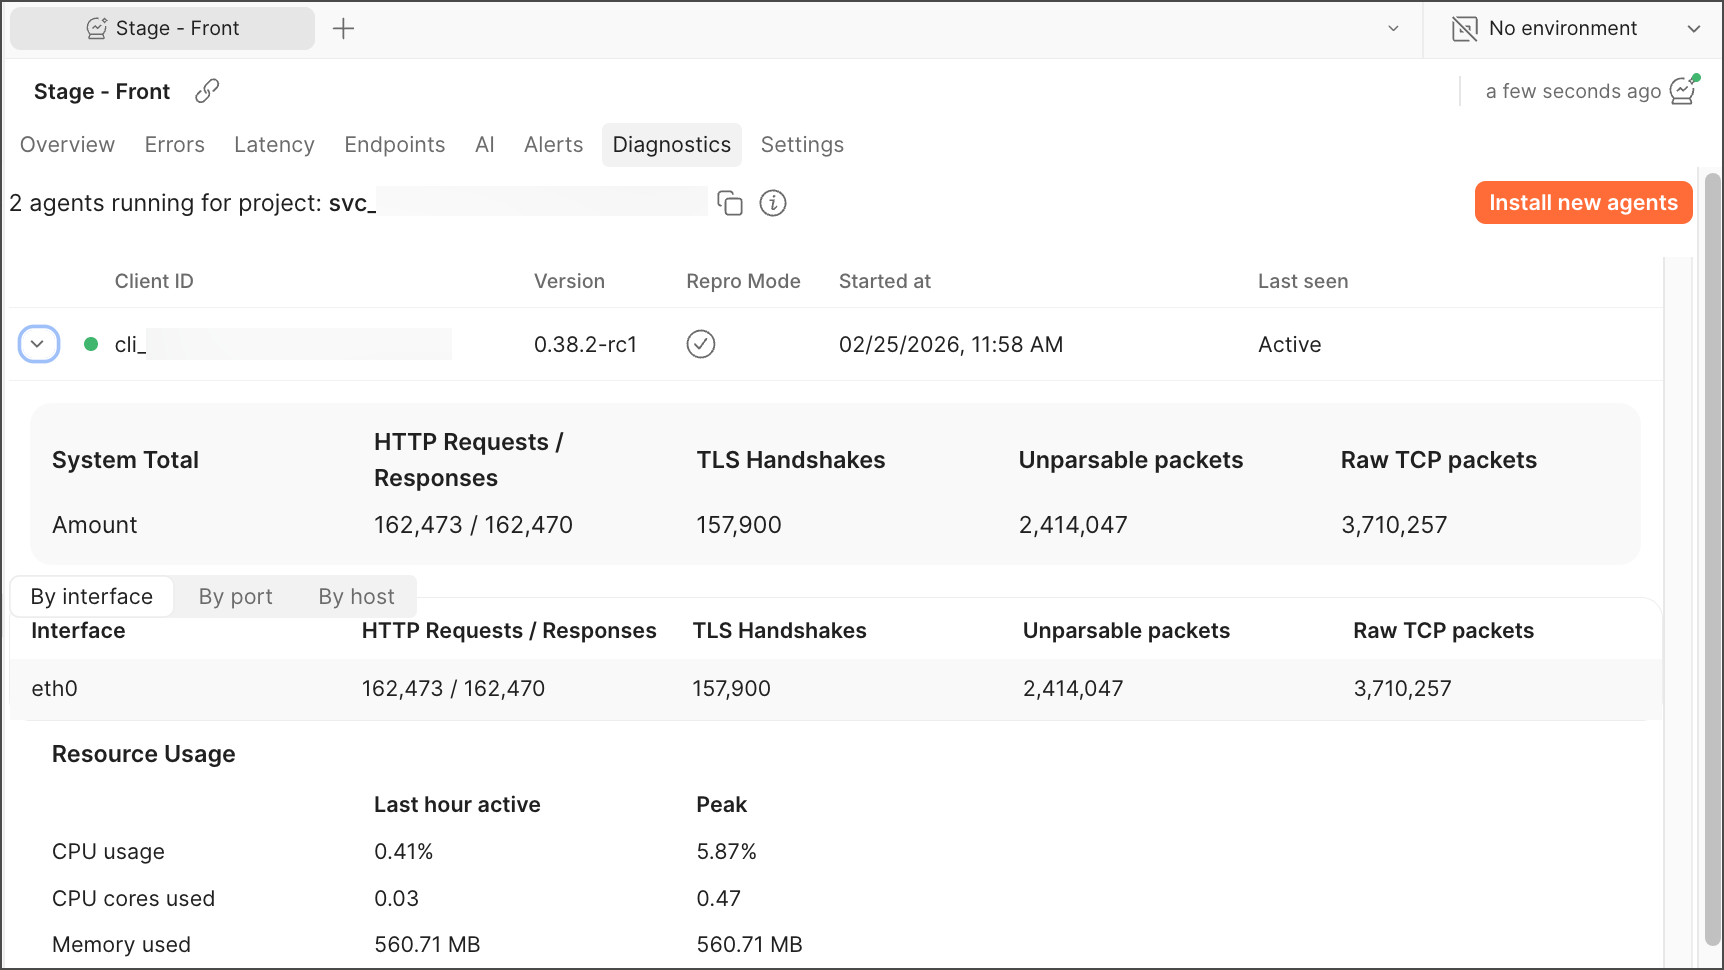Click Install new agents button
The height and width of the screenshot is (970, 1724).
click(1583, 203)
